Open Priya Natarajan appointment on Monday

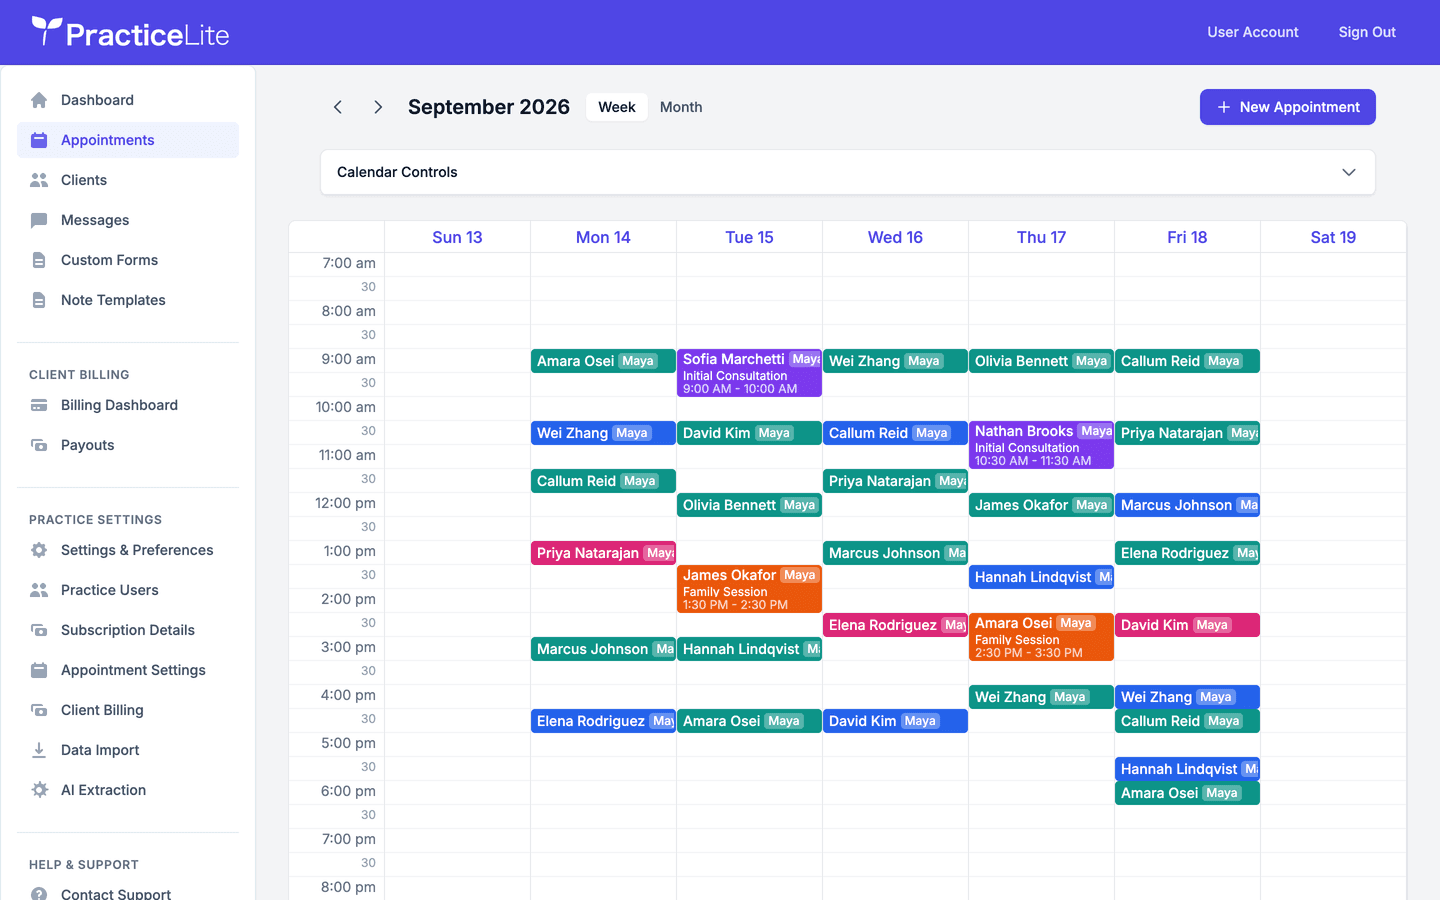point(603,553)
